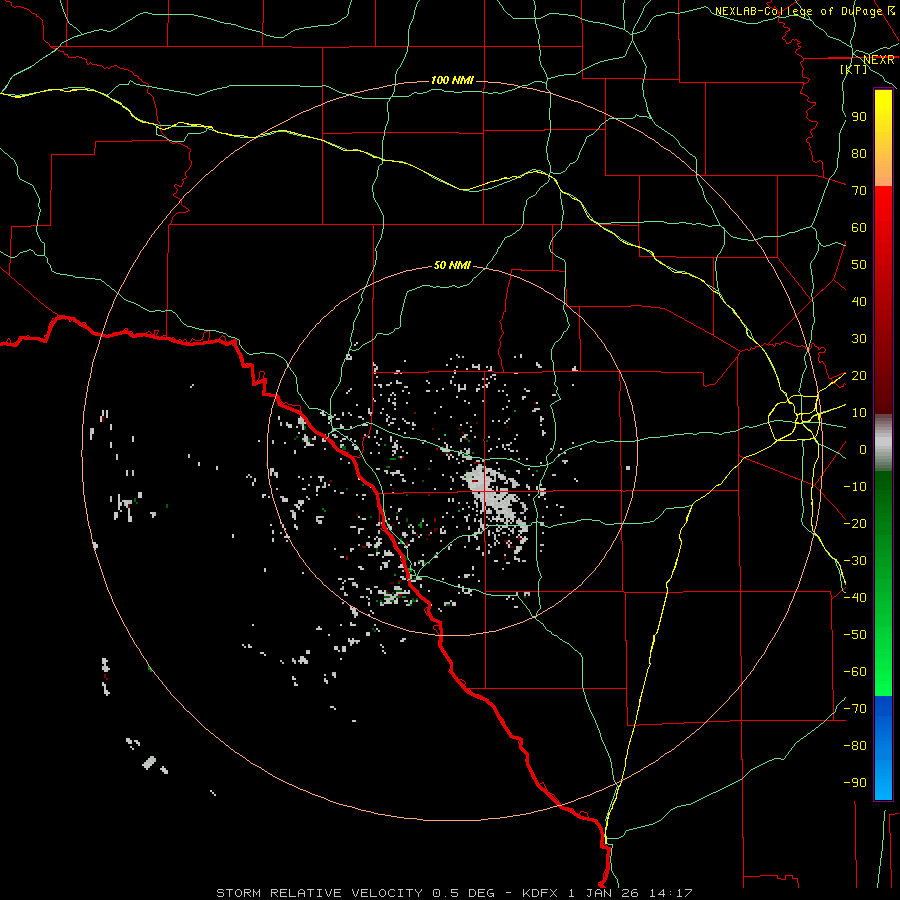900x900 pixels.
Task: Click the -50 value on velocity scale
Action: tap(855, 635)
